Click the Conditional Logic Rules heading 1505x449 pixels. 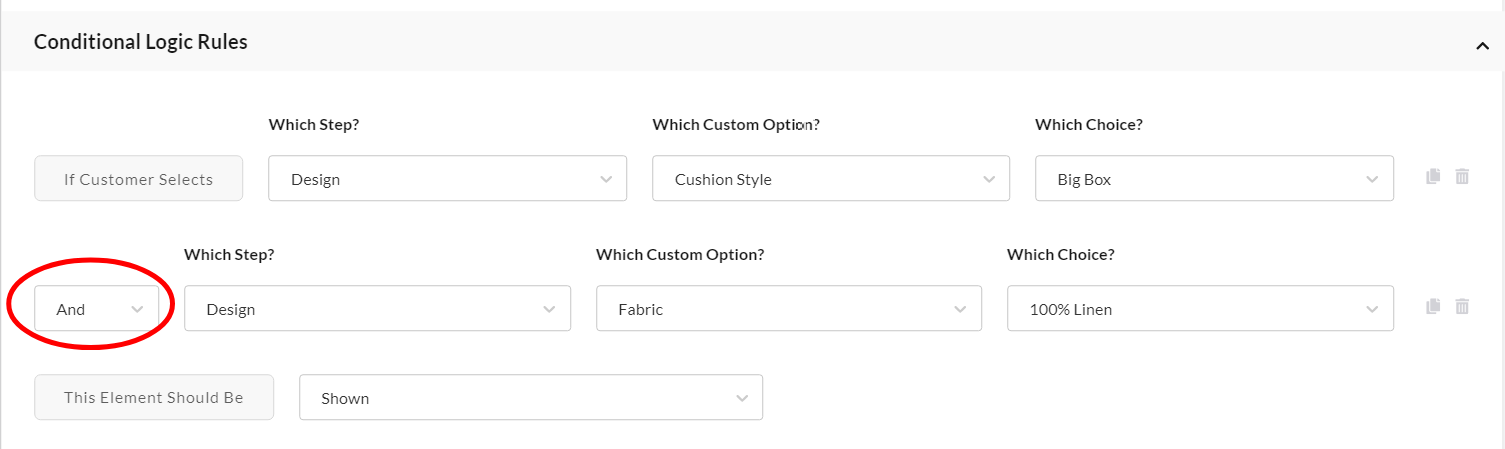pyautogui.click(x=141, y=42)
